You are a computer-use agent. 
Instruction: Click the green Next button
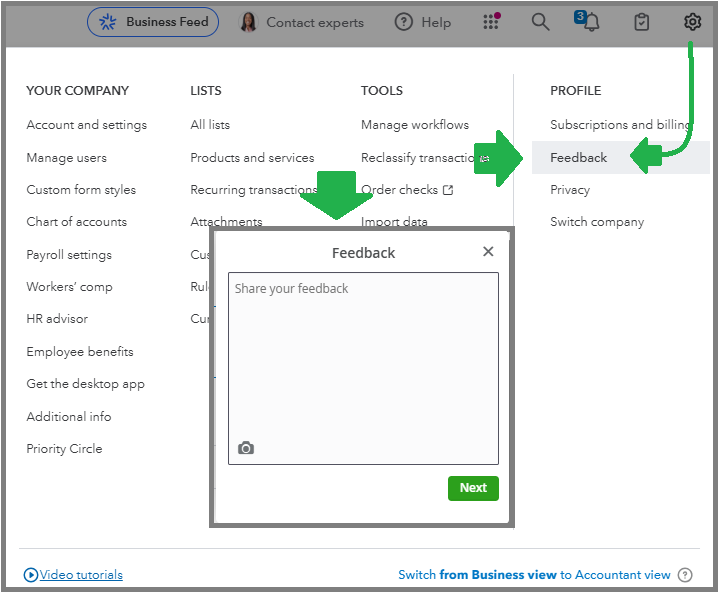(473, 488)
